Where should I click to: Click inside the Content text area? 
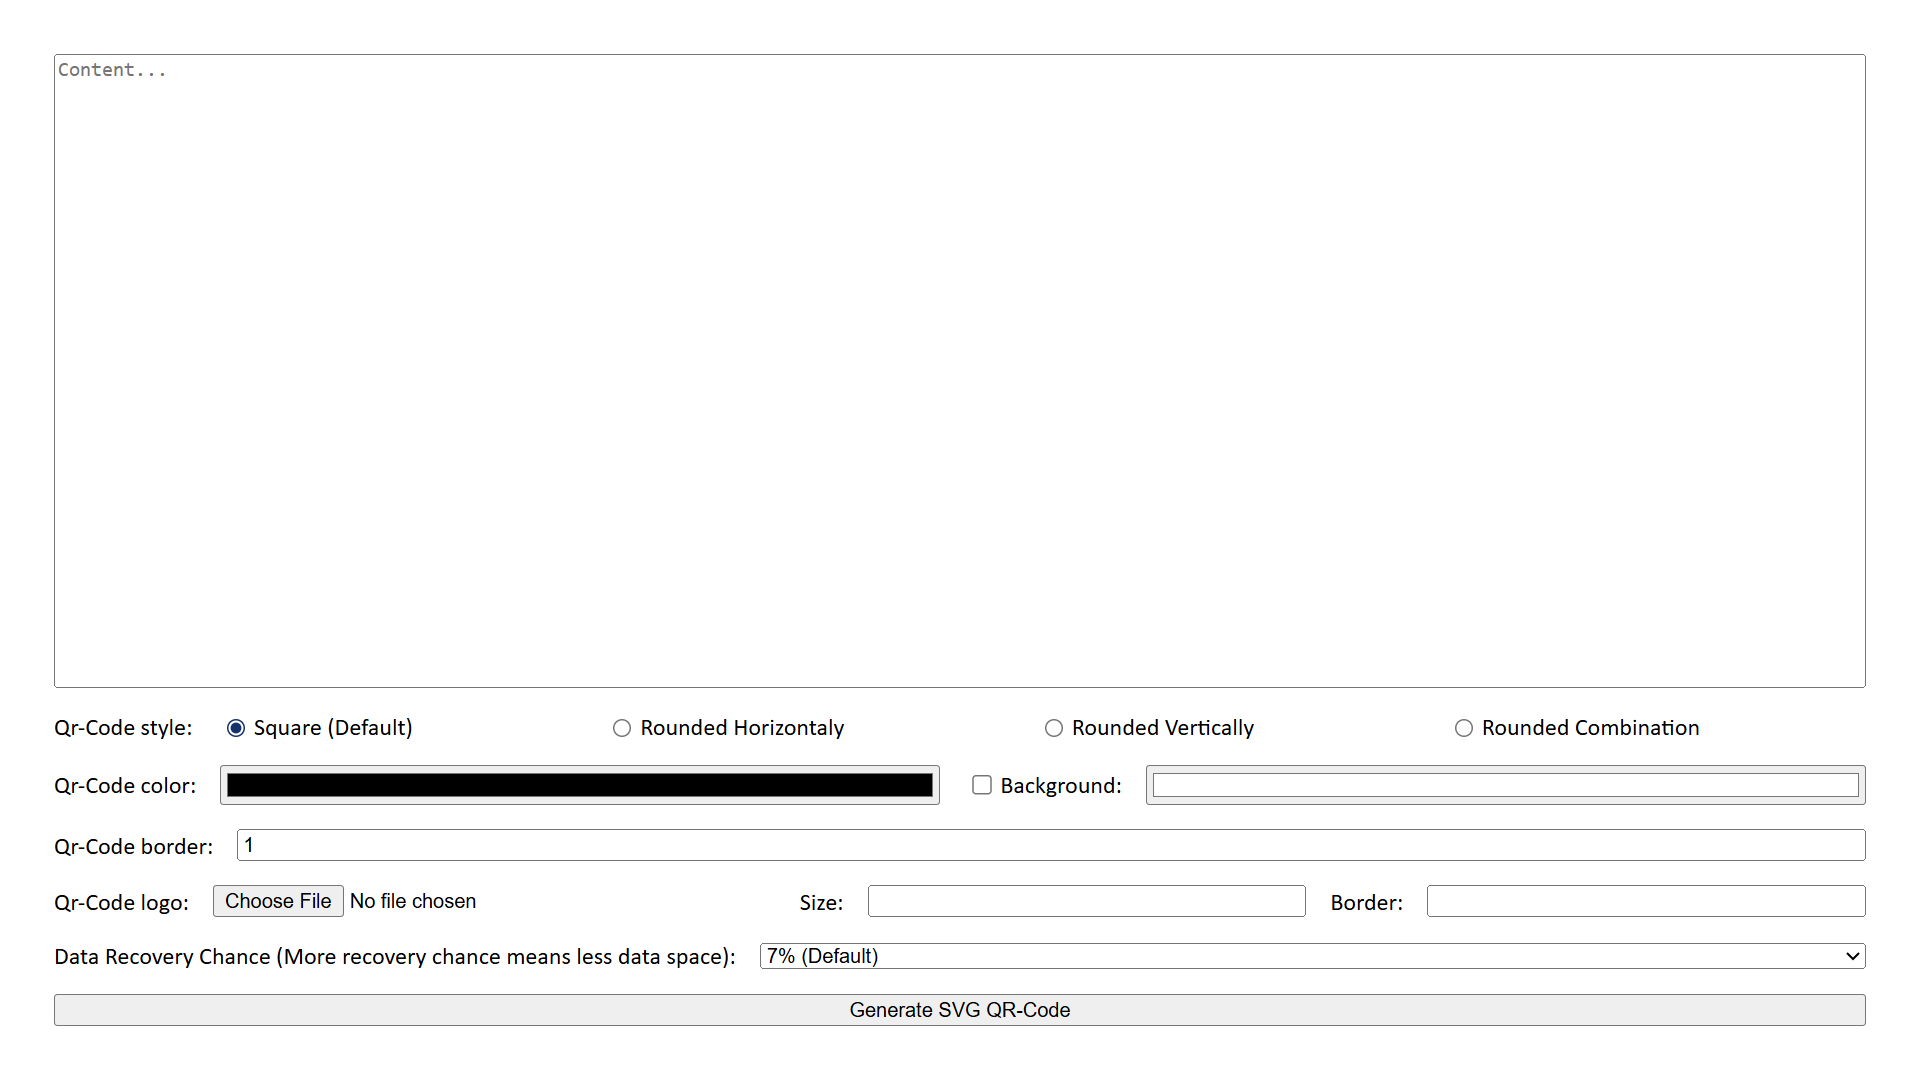coord(960,371)
